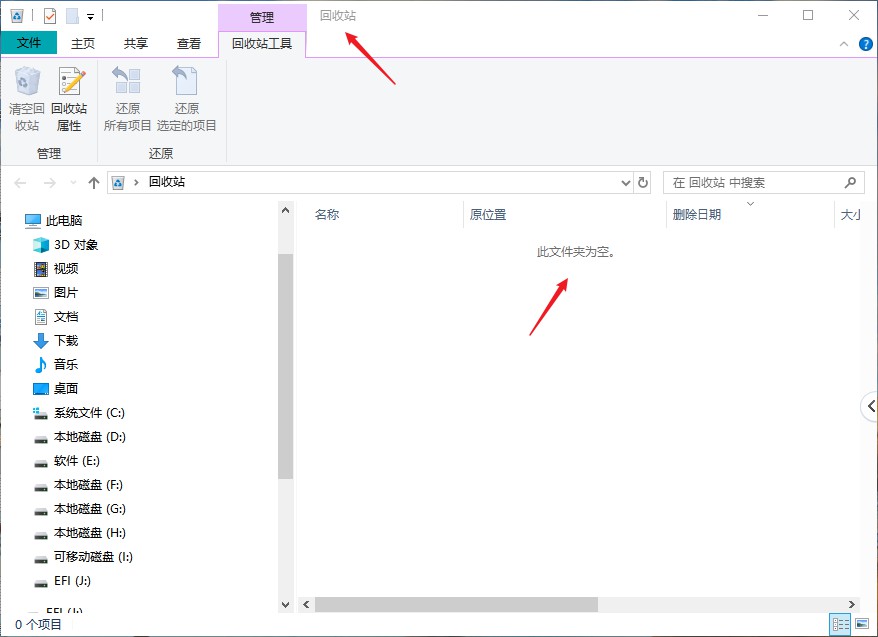Click the navigation pane vertical scrollbar thumb
878x637 pixels.
click(286, 366)
